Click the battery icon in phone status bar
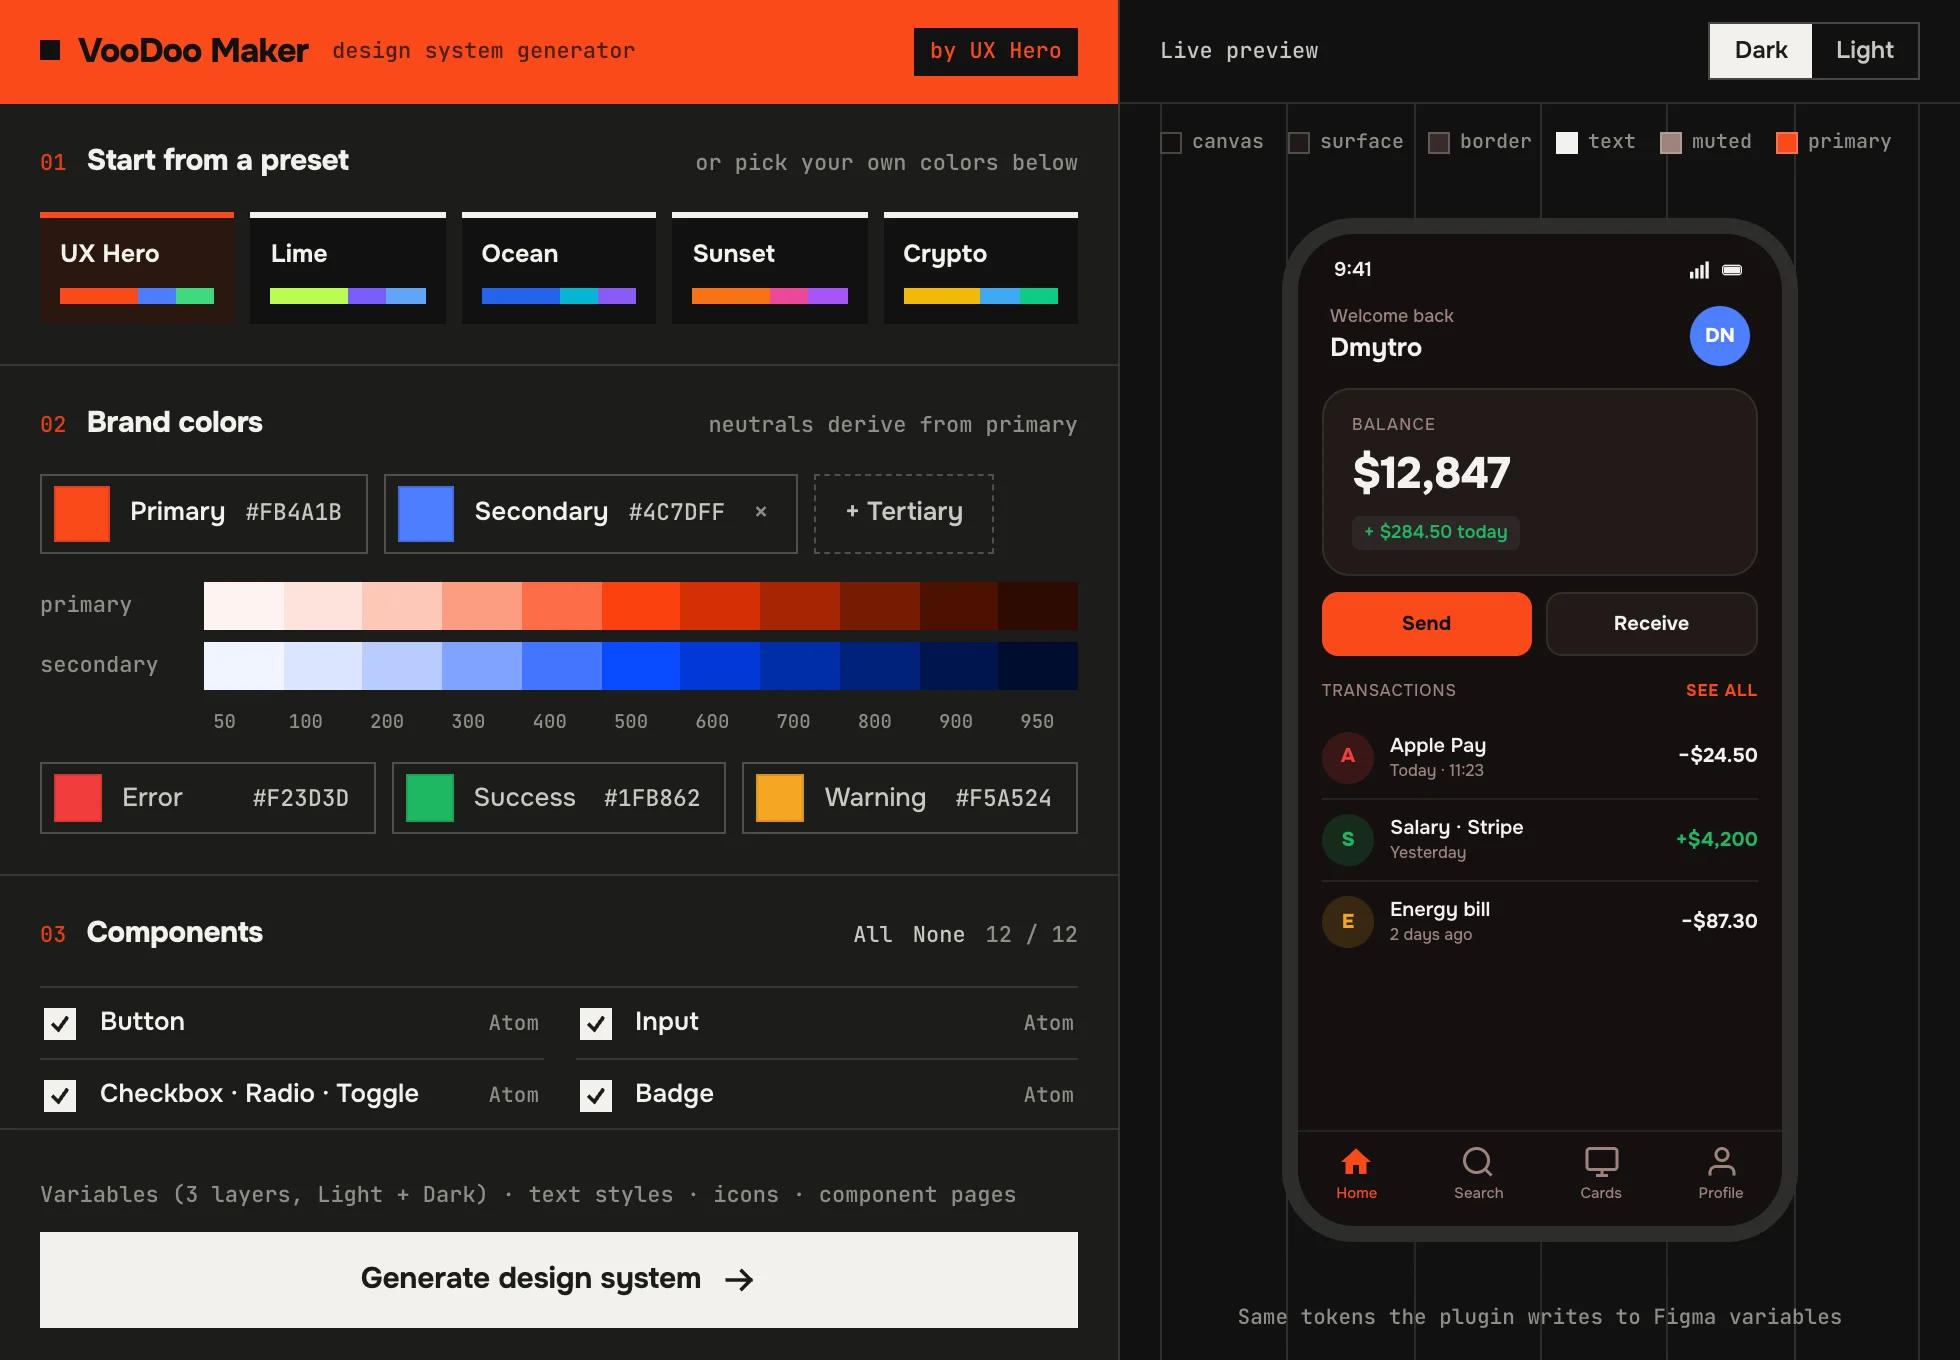Viewport: 1960px width, 1360px height. coord(1732,270)
